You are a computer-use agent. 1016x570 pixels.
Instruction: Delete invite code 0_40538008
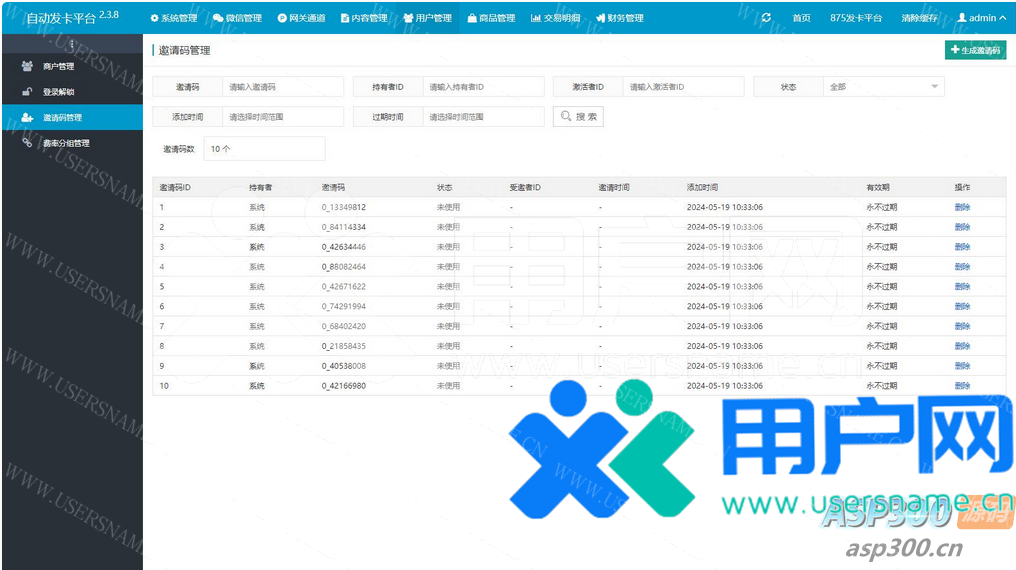pos(962,366)
